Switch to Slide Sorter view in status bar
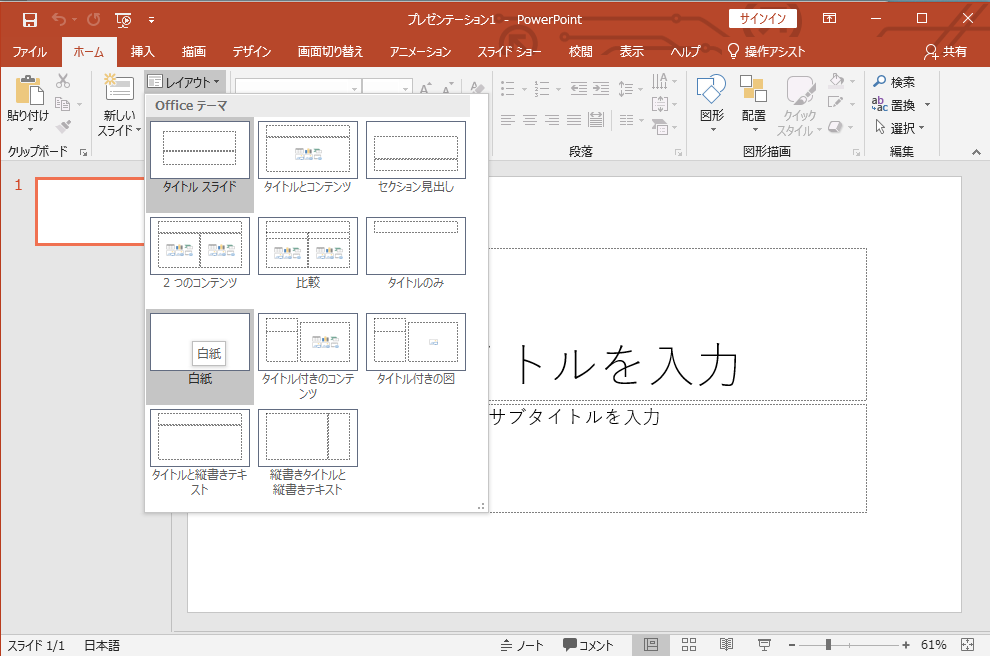 coord(689,645)
